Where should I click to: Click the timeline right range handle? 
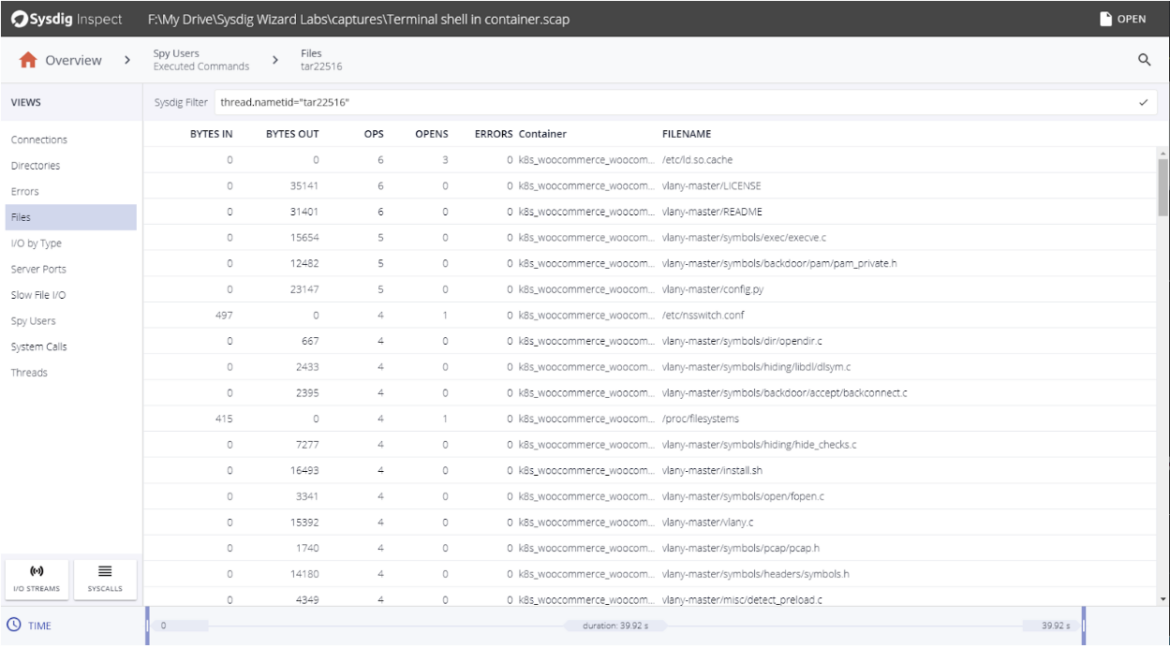click(x=1083, y=626)
